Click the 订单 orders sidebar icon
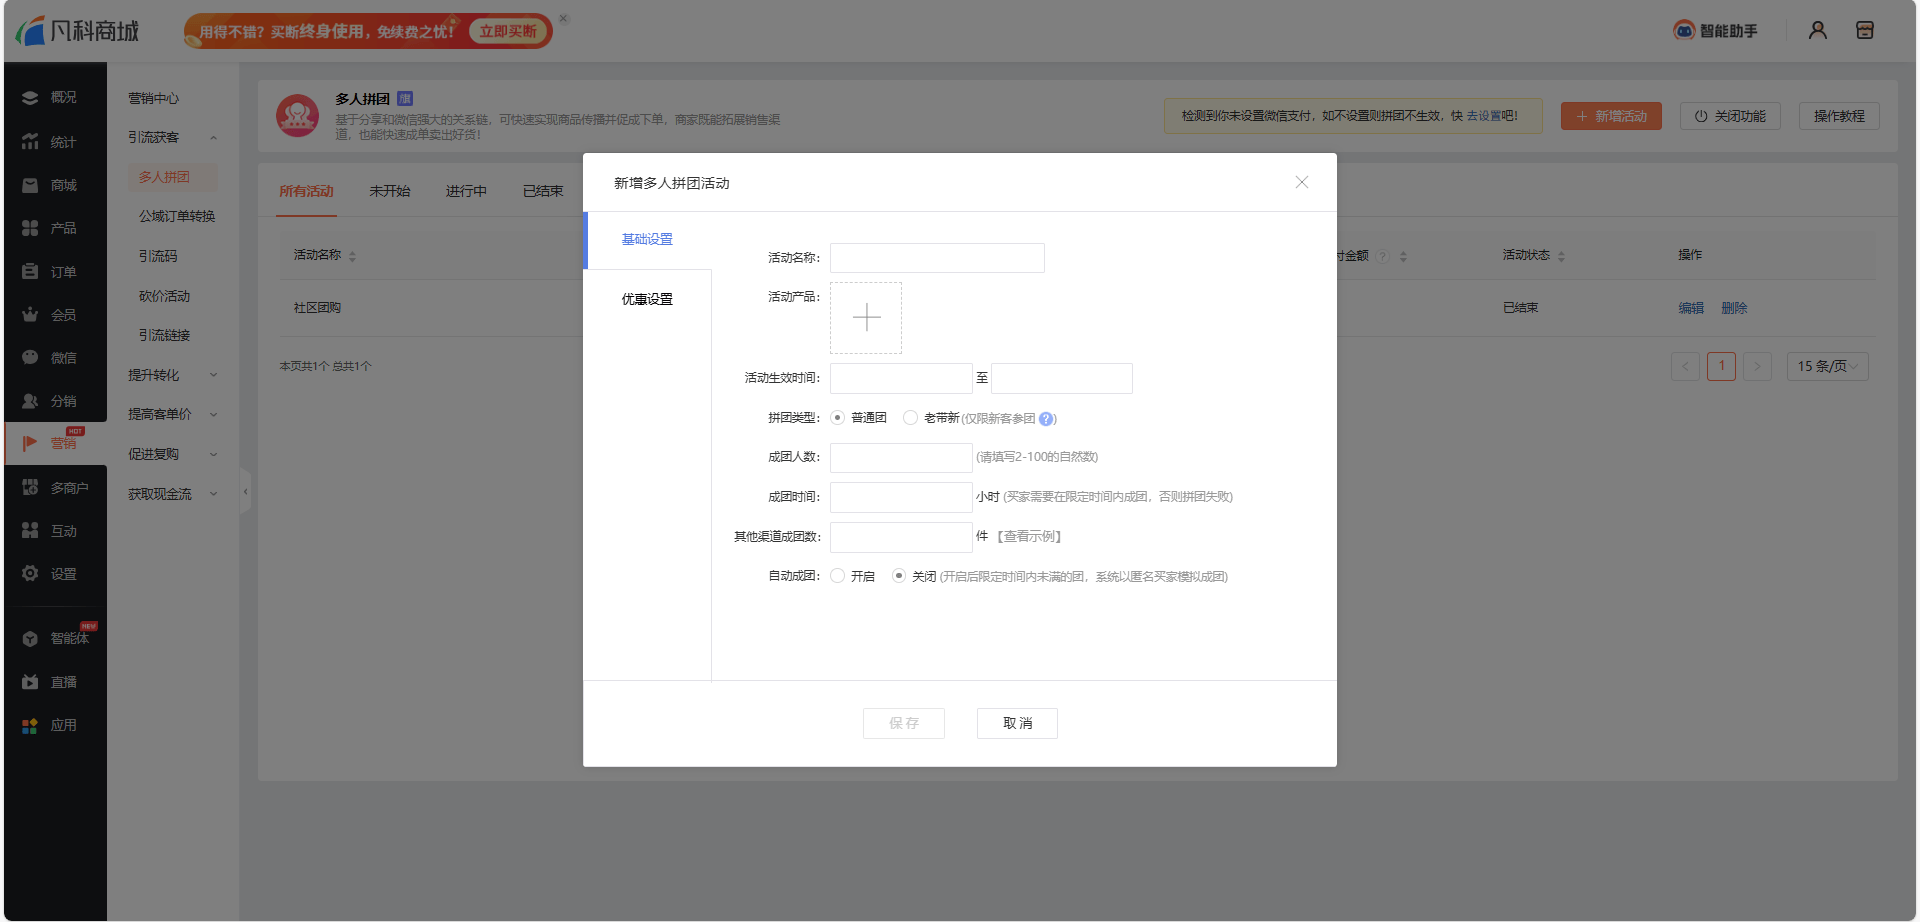 (30, 272)
